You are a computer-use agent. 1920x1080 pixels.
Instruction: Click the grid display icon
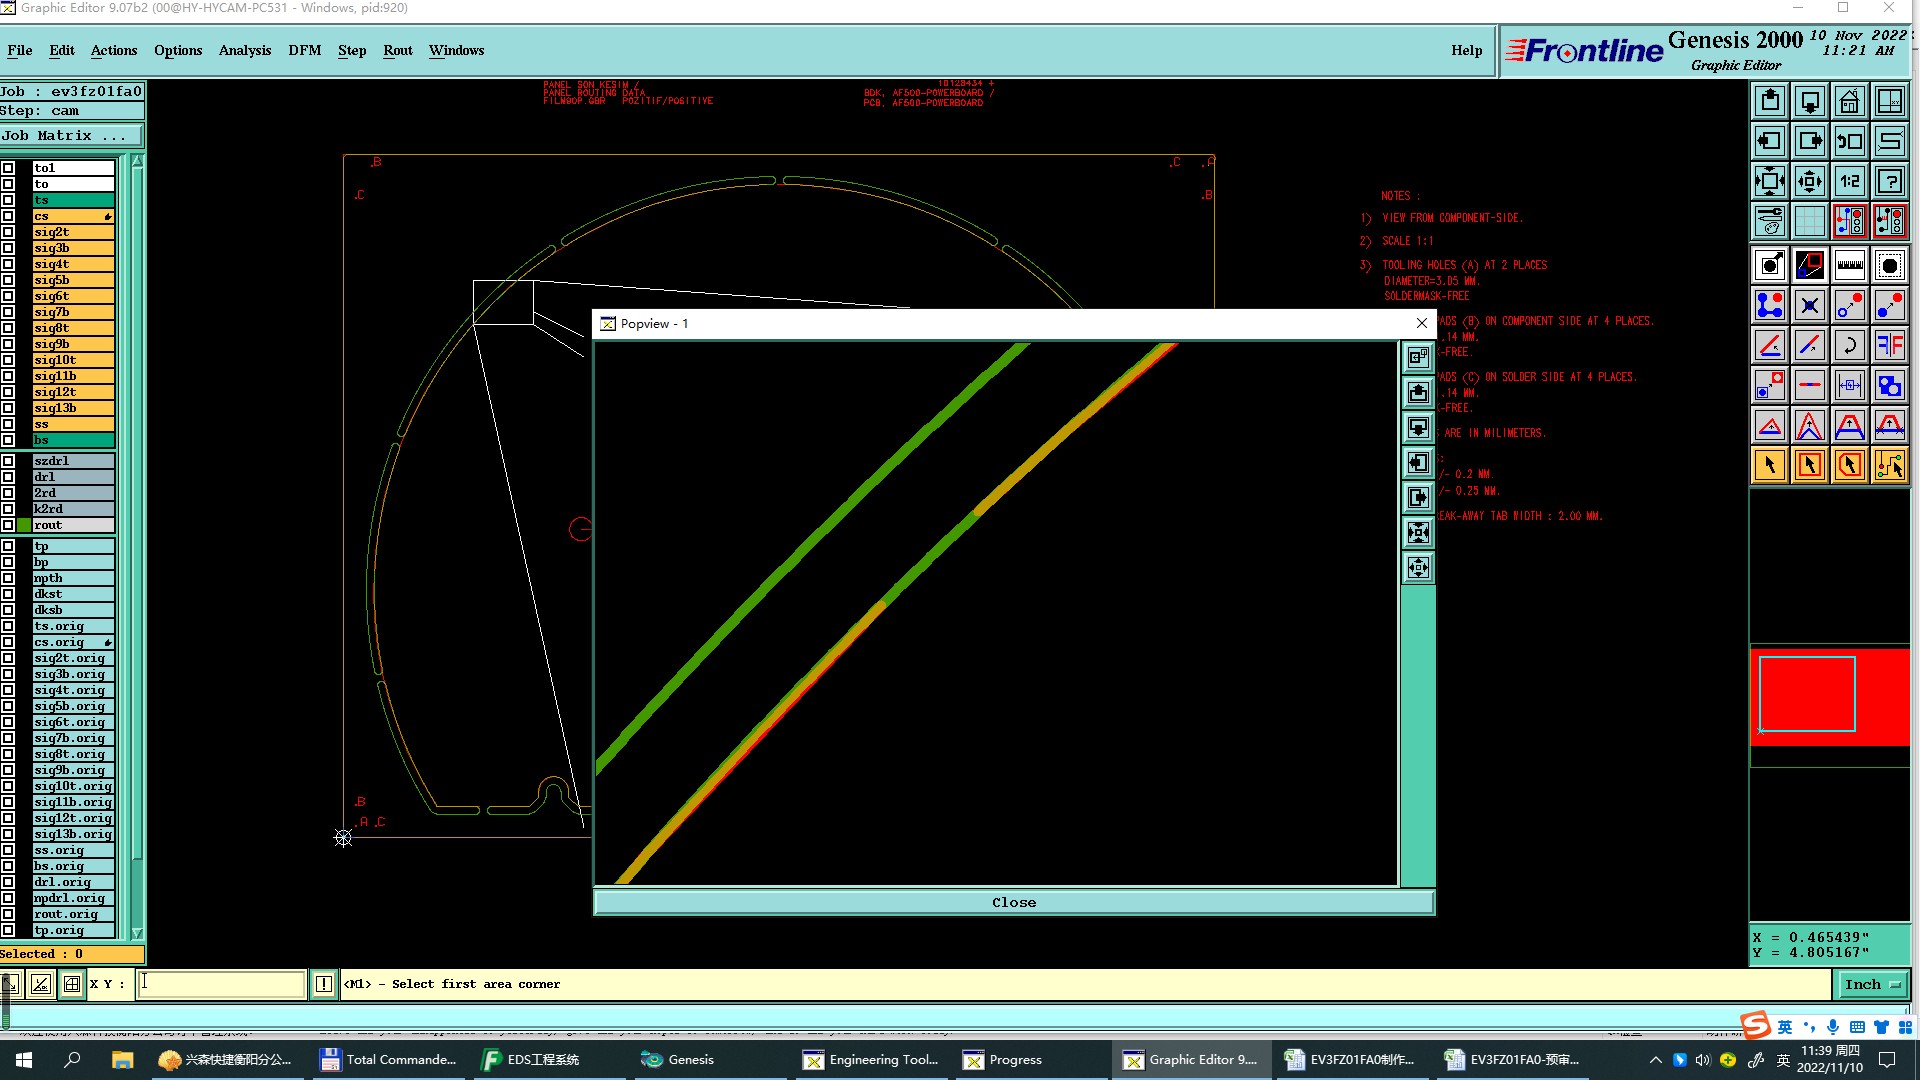(x=1809, y=222)
